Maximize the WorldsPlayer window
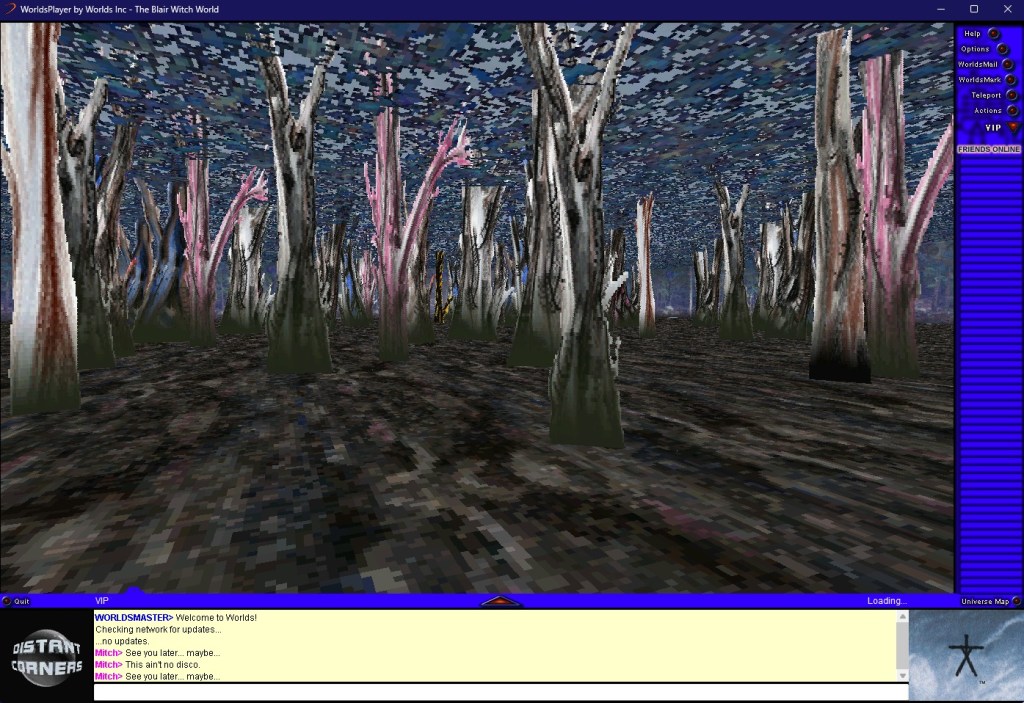The height and width of the screenshot is (703, 1024). click(974, 9)
